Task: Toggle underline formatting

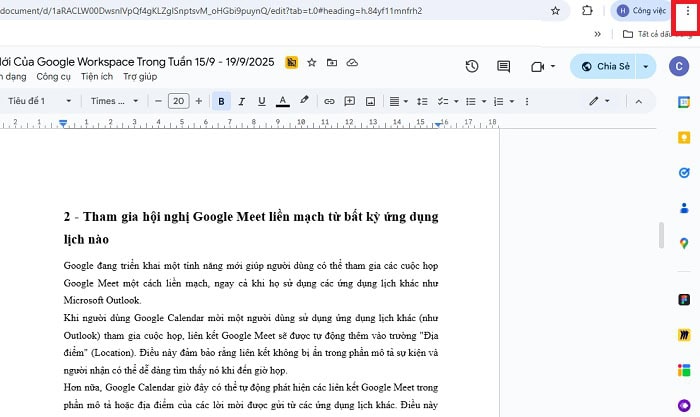Action: tap(261, 101)
